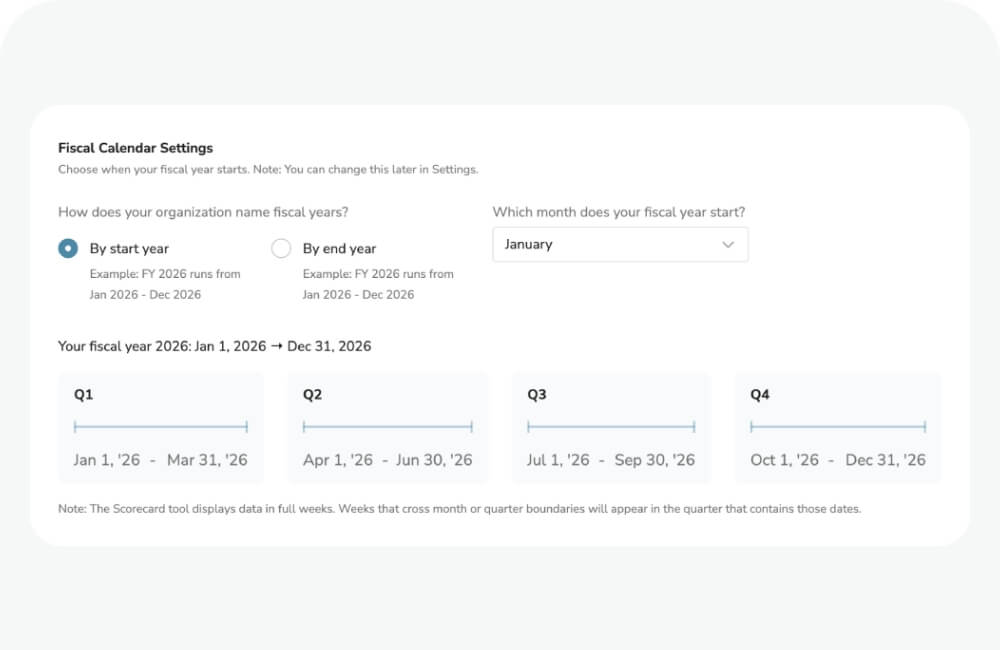The height and width of the screenshot is (650, 1000).
Task: Select the "By end year" radio button
Action: pyautogui.click(x=281, y=248)
